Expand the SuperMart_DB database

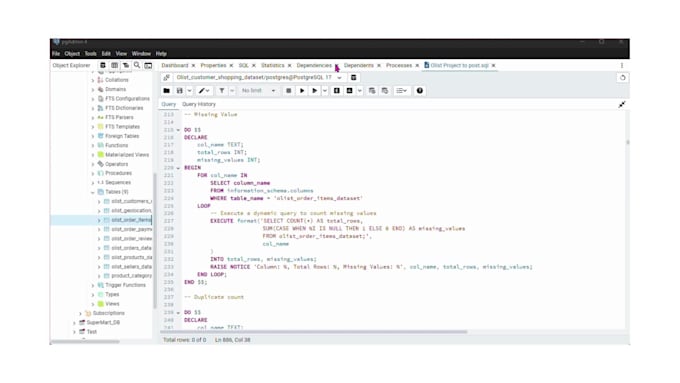(74, 323)
